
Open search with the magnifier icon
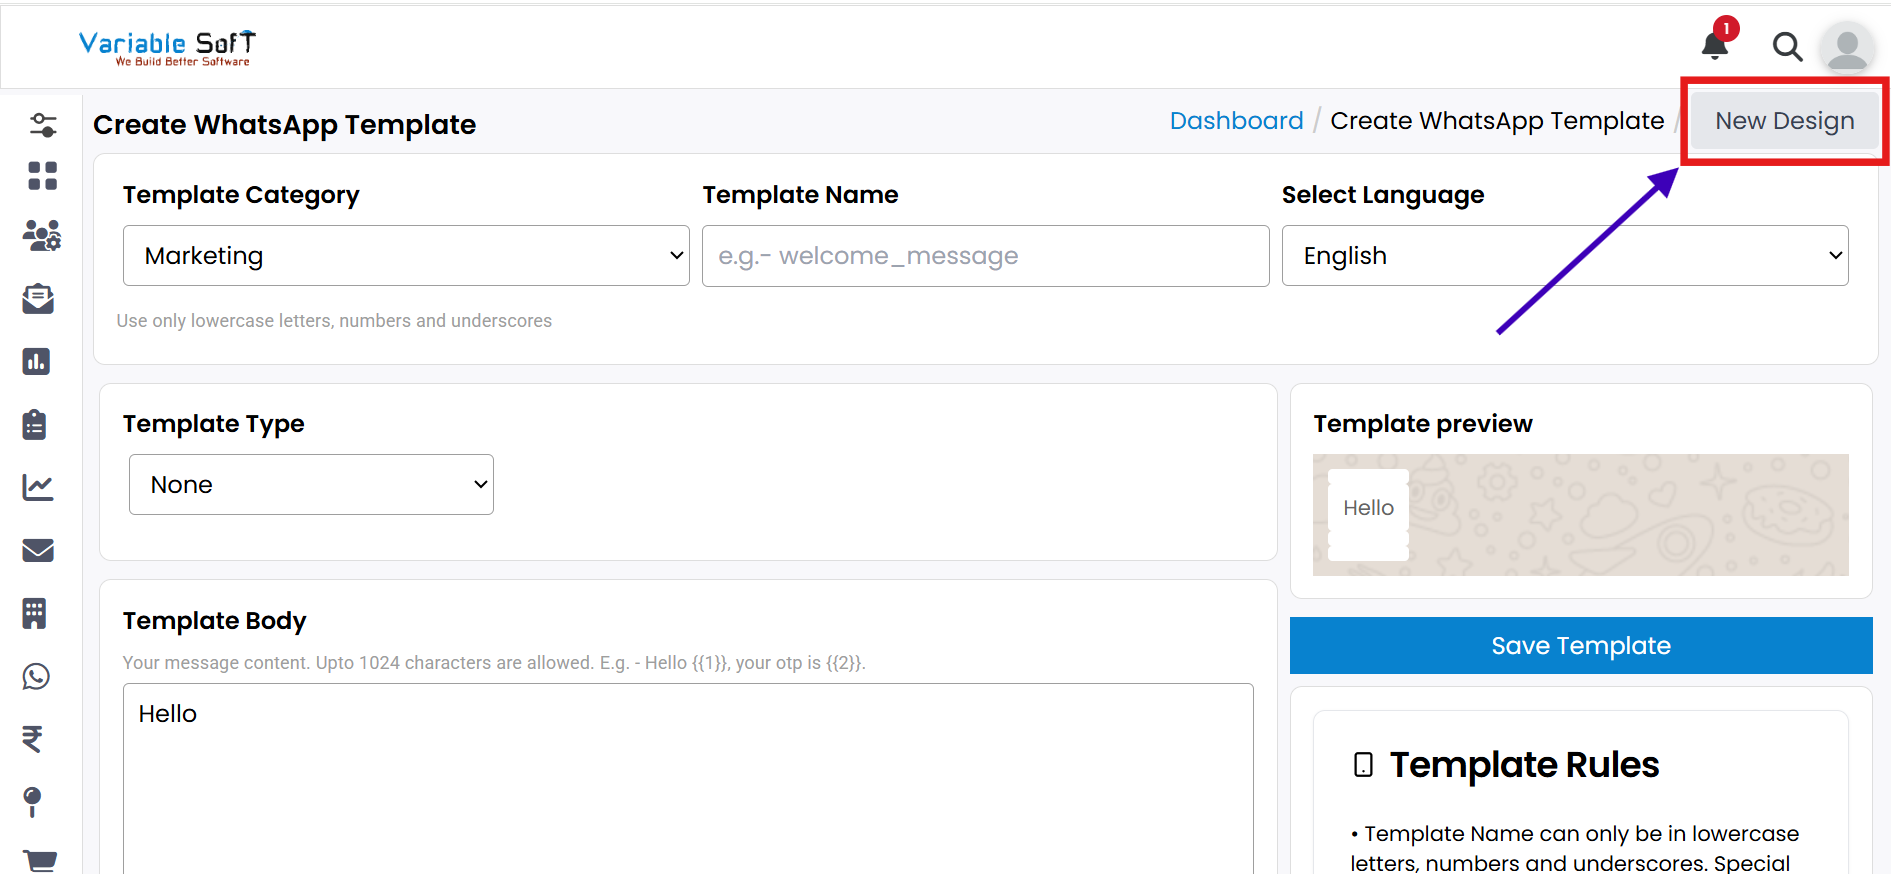1787,46
